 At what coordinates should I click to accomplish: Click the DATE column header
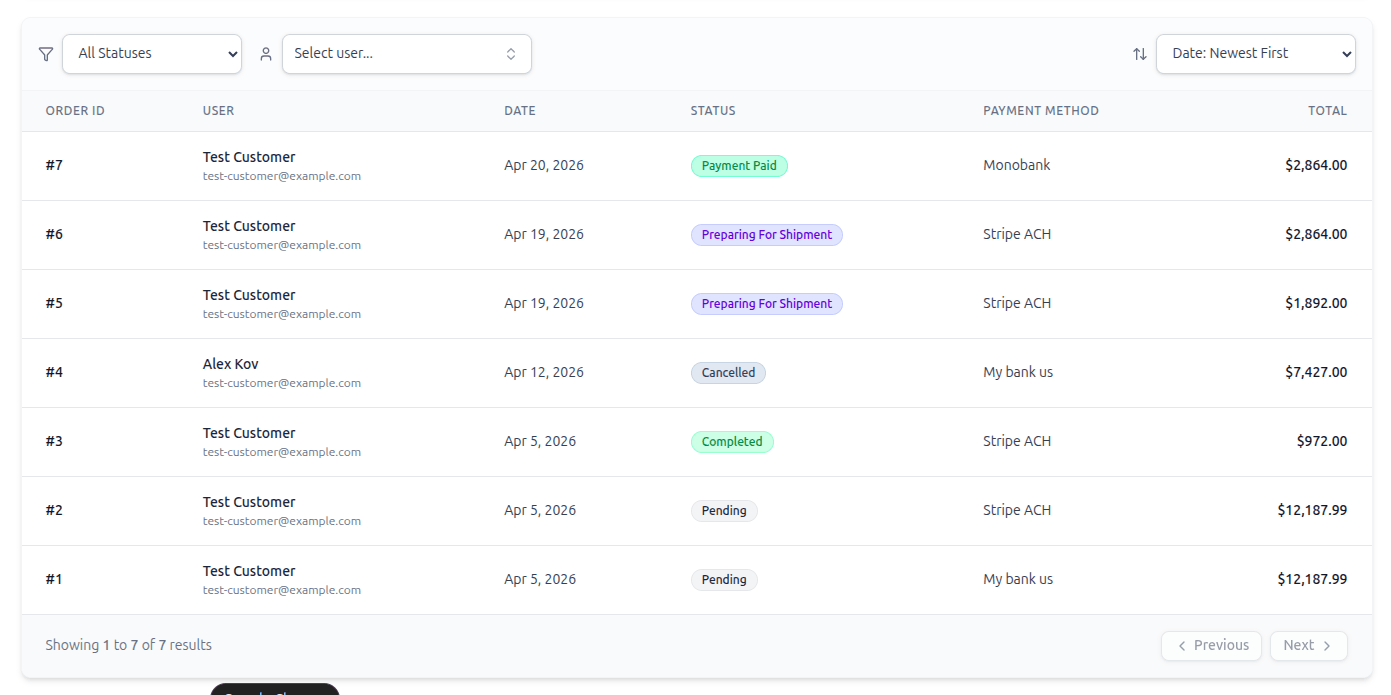tap(520, 111)
